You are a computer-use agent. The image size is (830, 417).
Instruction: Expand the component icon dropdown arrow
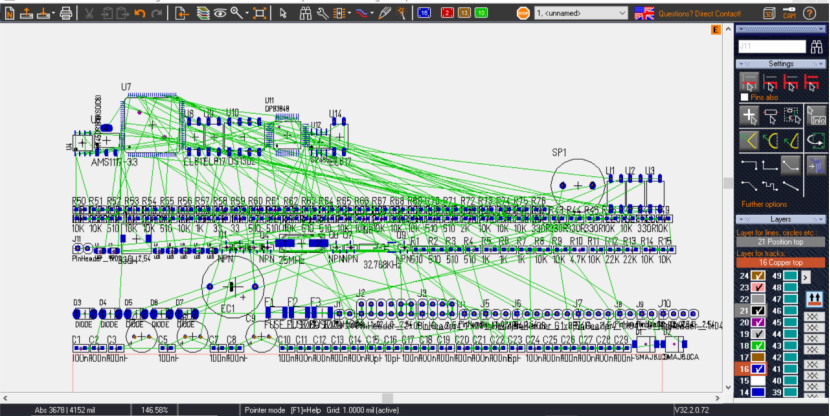coord(349,13)
